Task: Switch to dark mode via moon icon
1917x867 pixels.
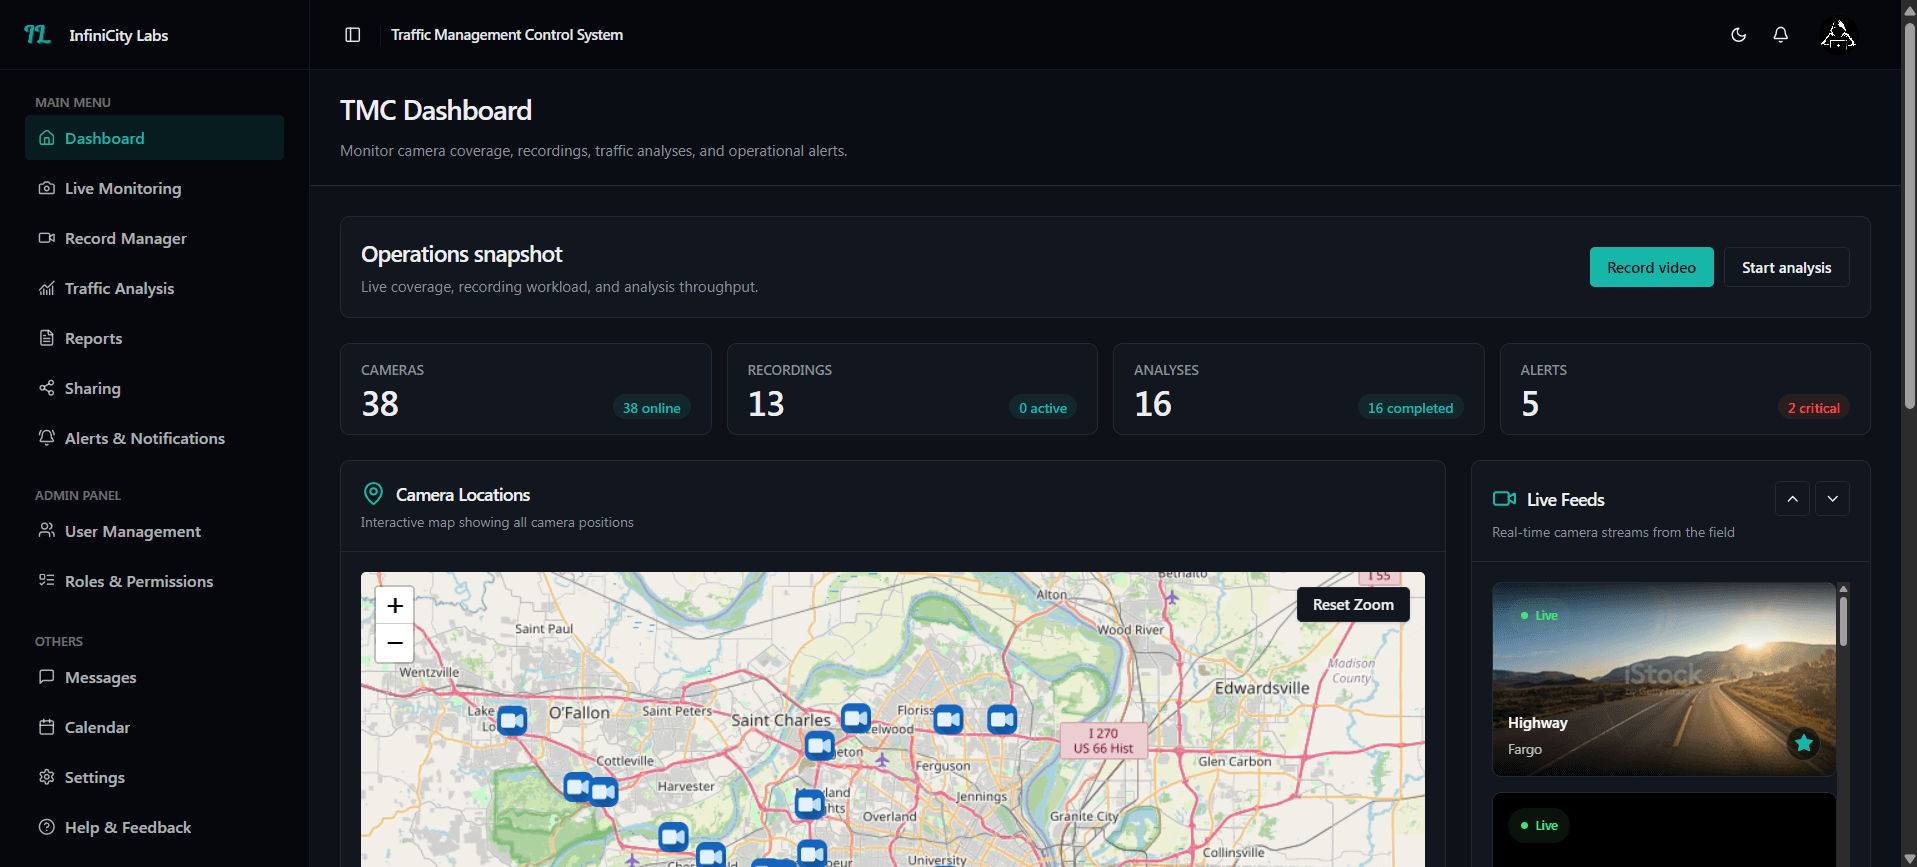Action: (1739, 35)
